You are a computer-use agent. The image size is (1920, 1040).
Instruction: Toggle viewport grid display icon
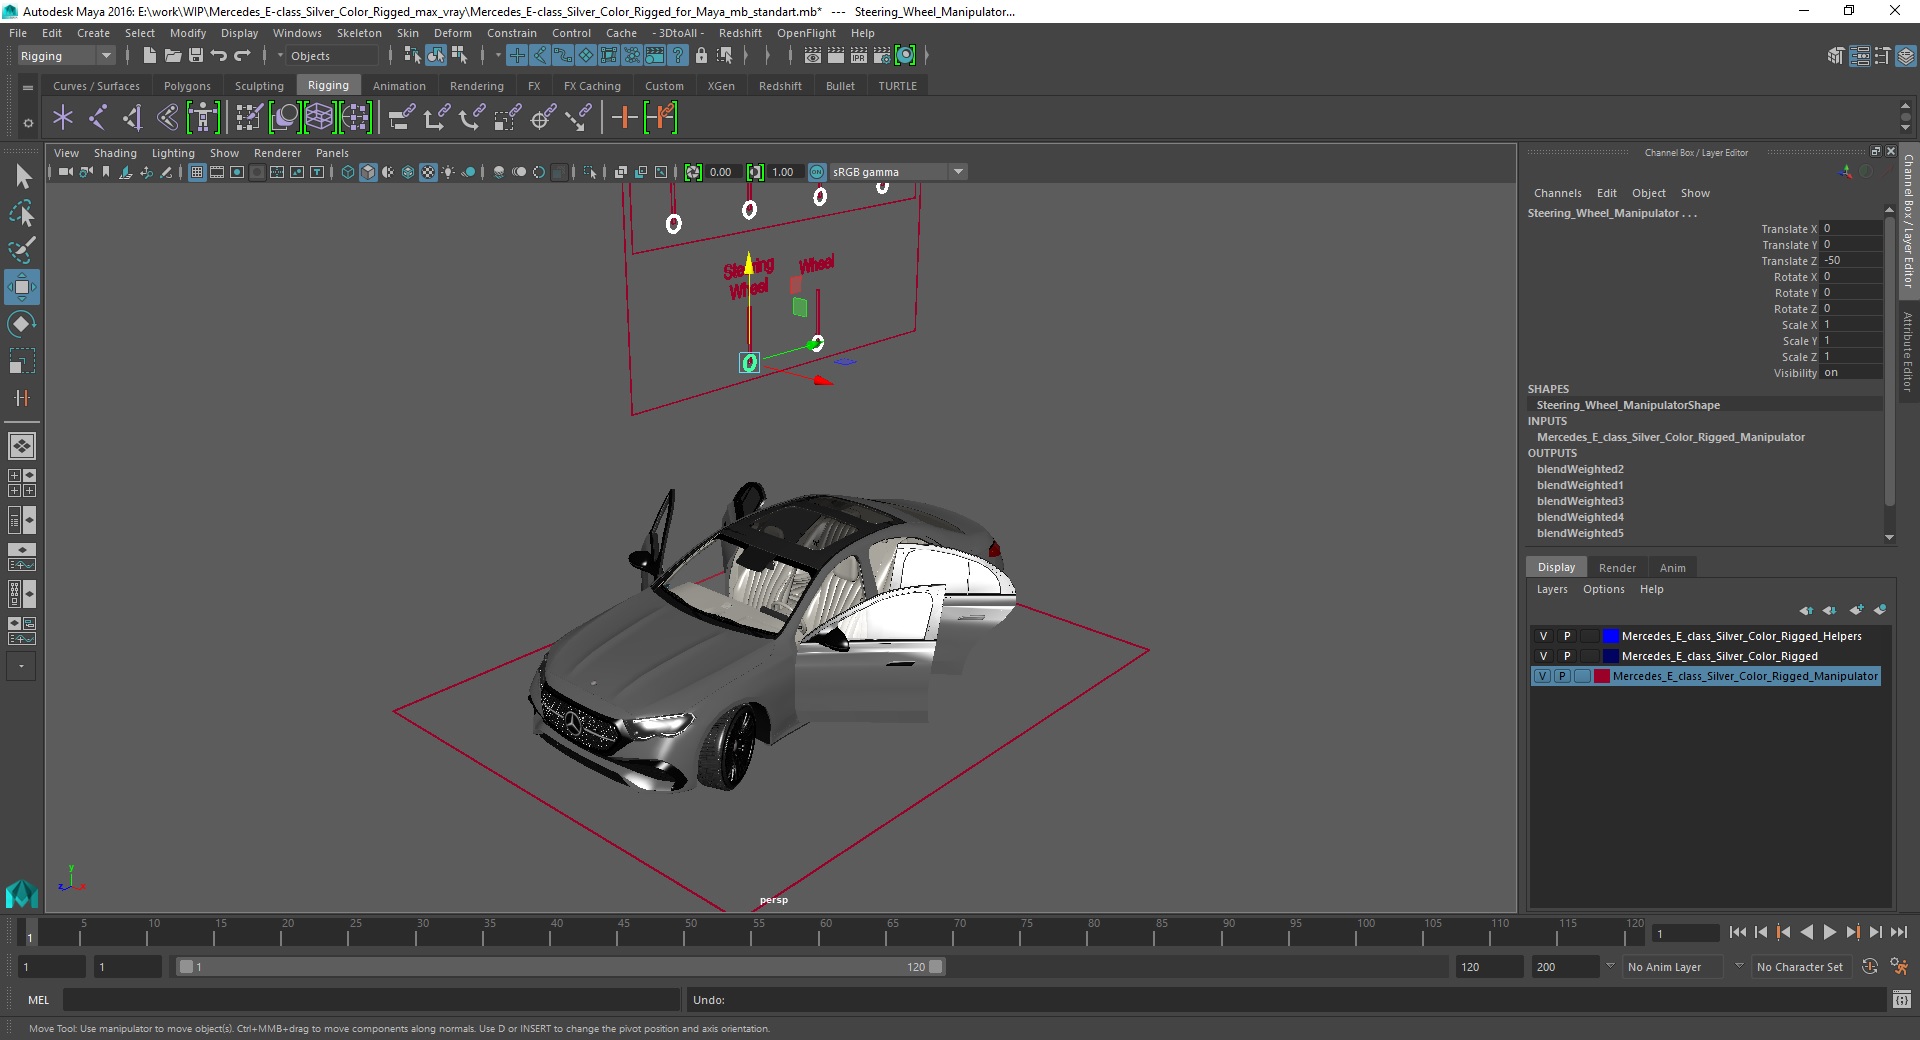coord(197,172)
